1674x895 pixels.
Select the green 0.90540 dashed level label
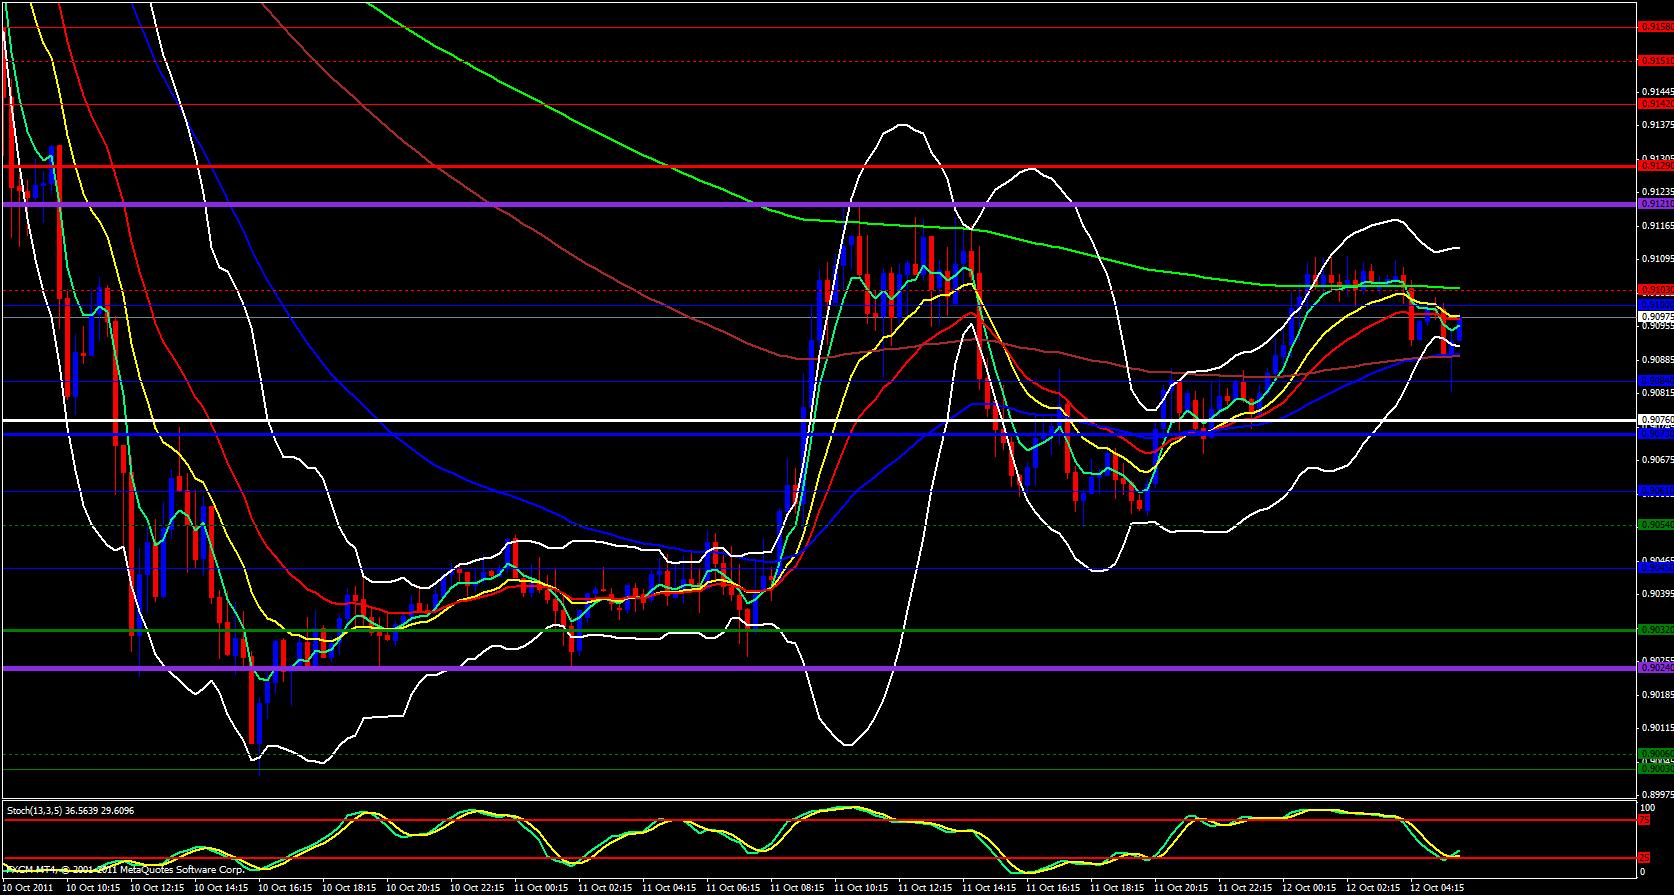click(x=1655, y=525)
